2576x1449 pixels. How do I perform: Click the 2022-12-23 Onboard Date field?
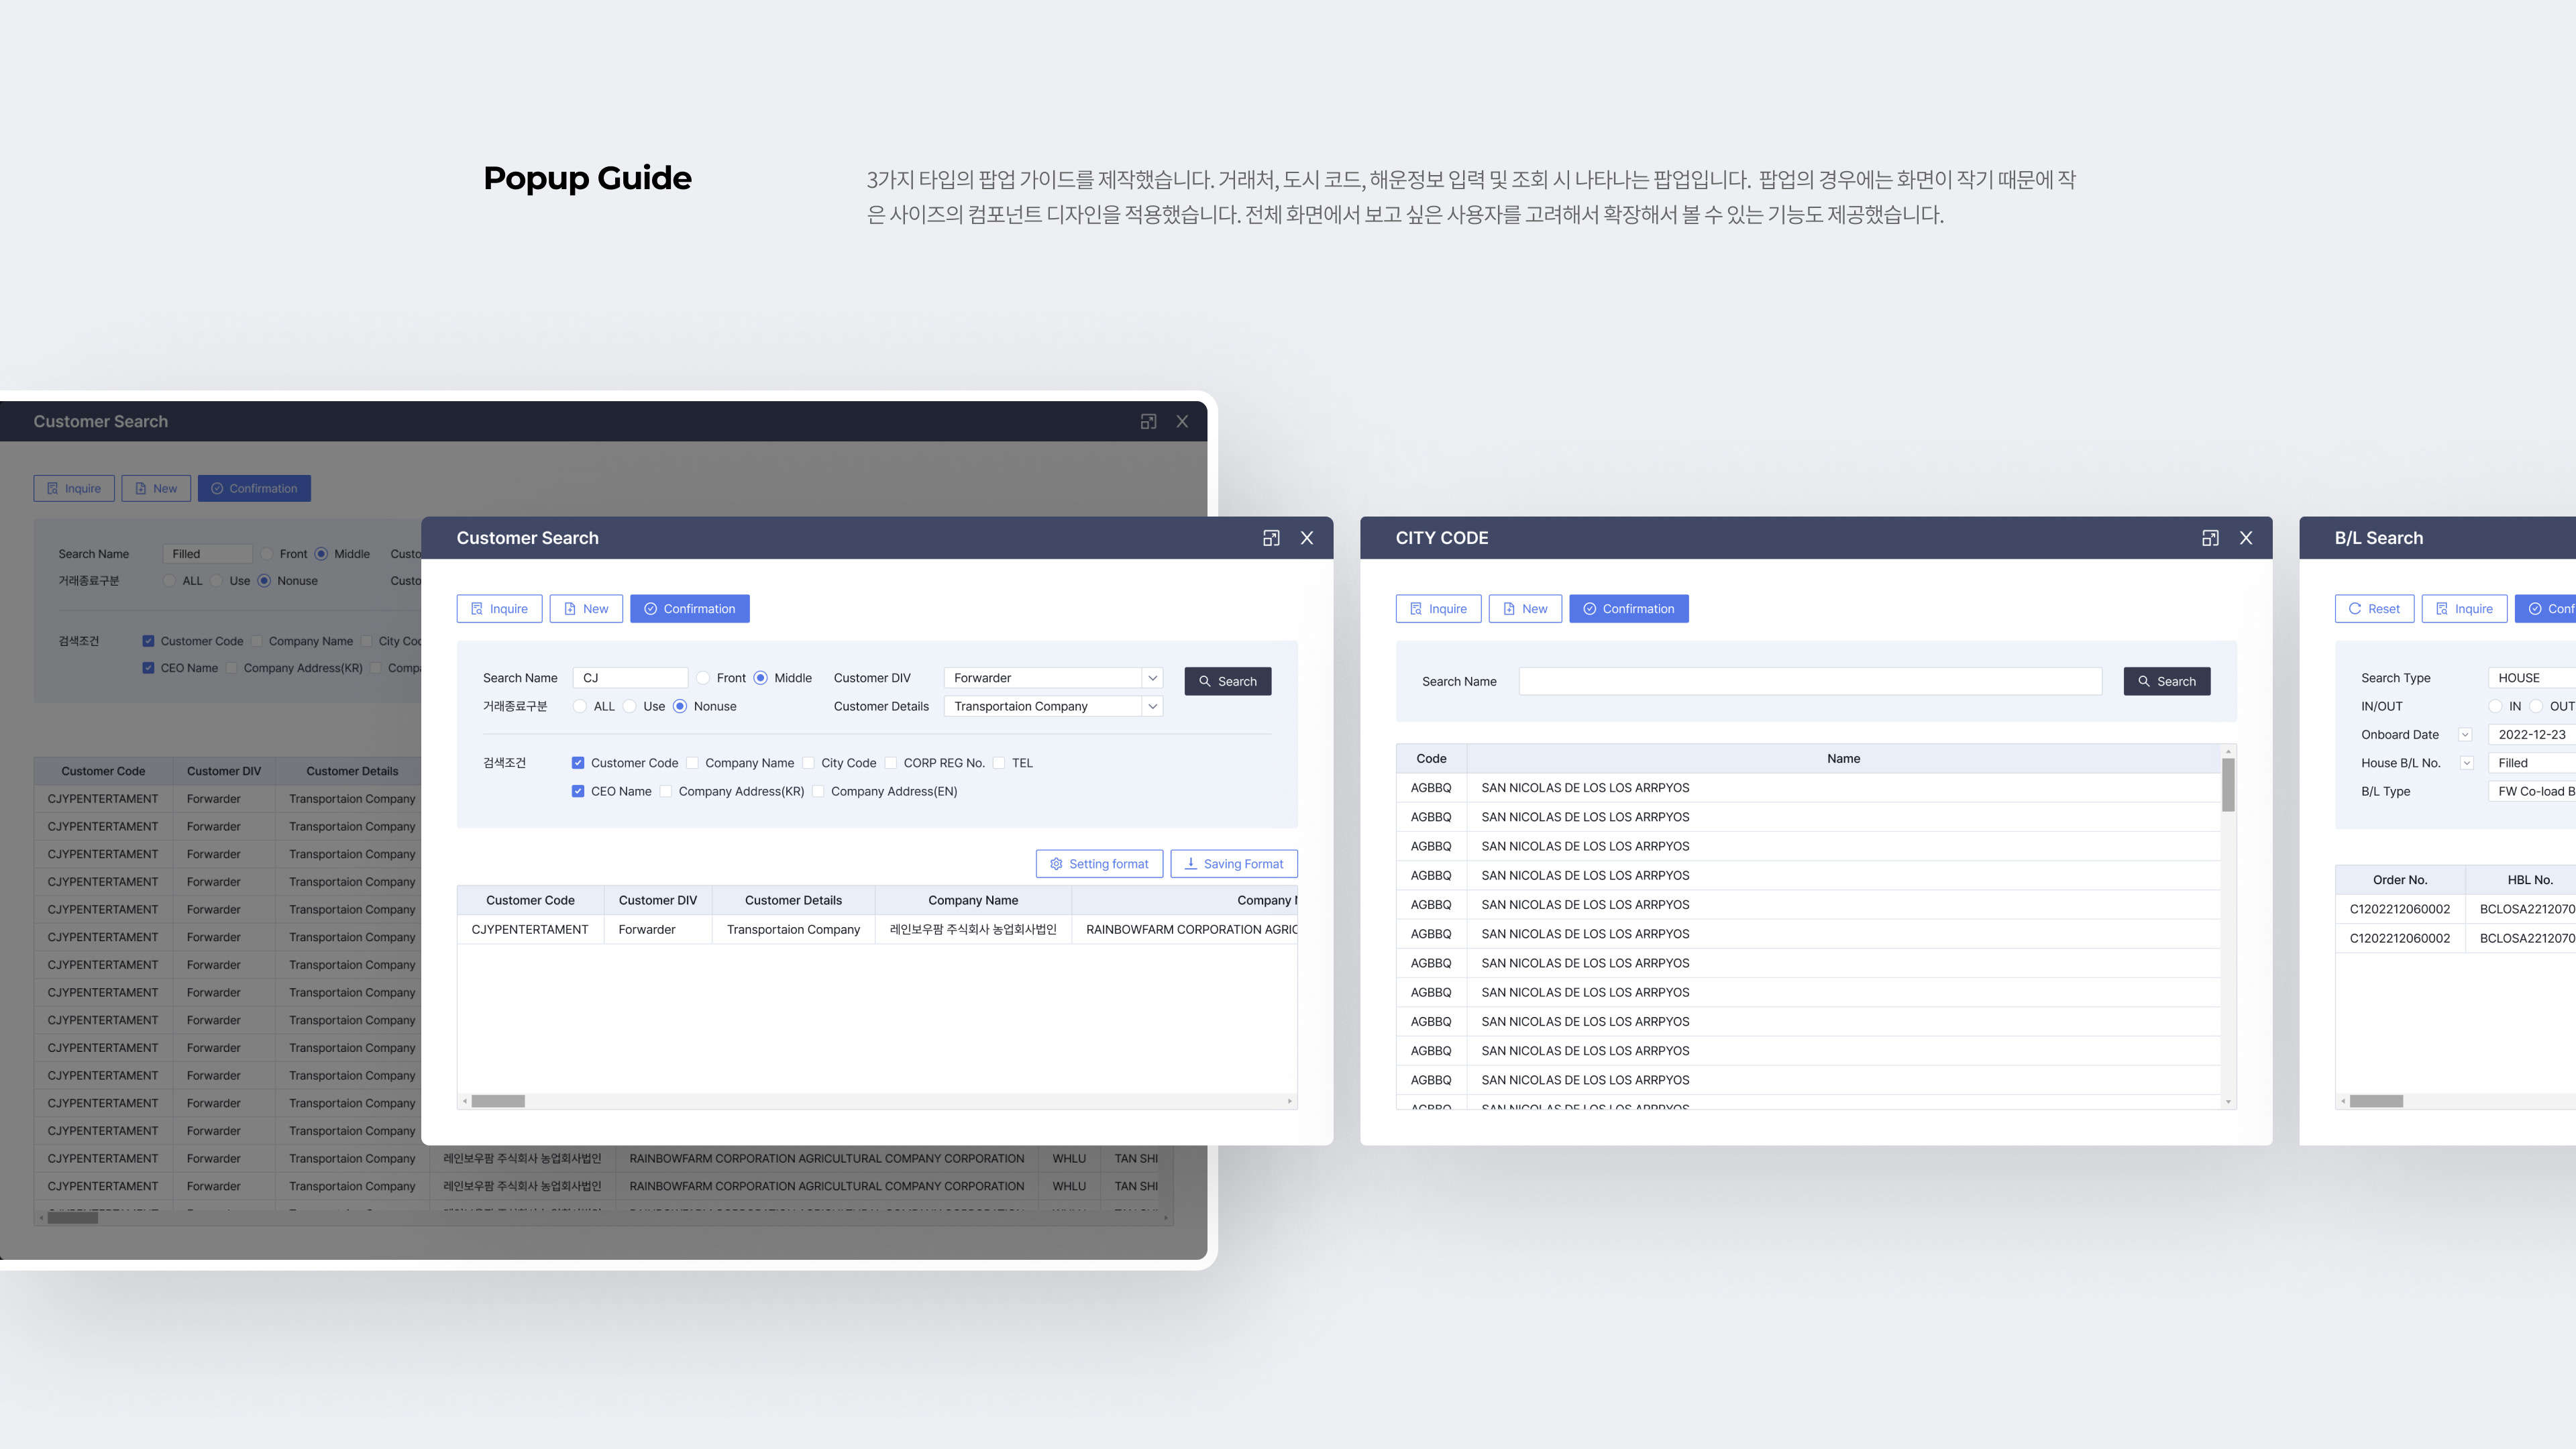(x=2532, y=735)
